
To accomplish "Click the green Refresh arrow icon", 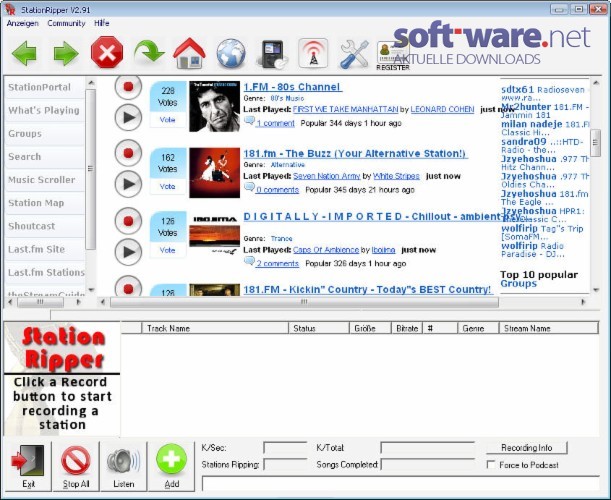I will pyautogui.click(x=149, y=51).
